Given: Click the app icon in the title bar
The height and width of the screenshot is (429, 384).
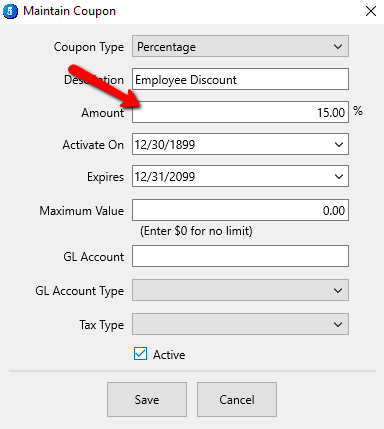Looking at the screenshot, I should tap(10, 11).
